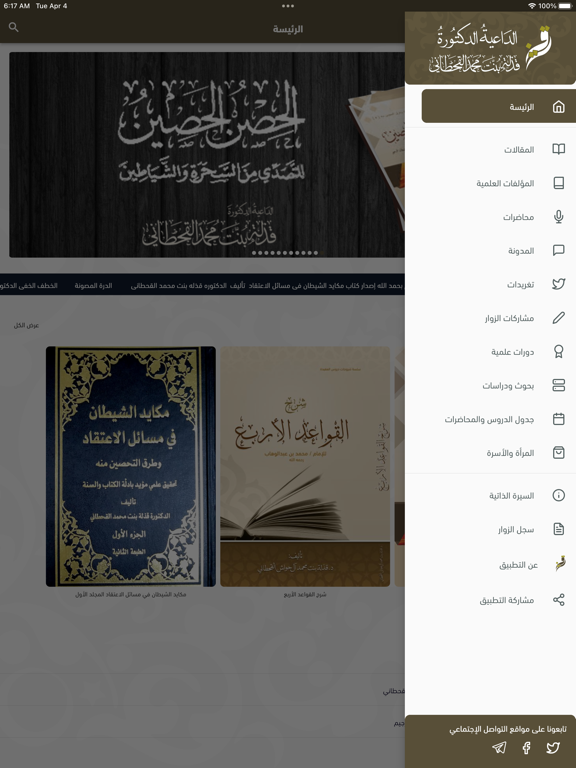Open سجل الزوار label
576x768 pixels.
[x=516, y=529]
